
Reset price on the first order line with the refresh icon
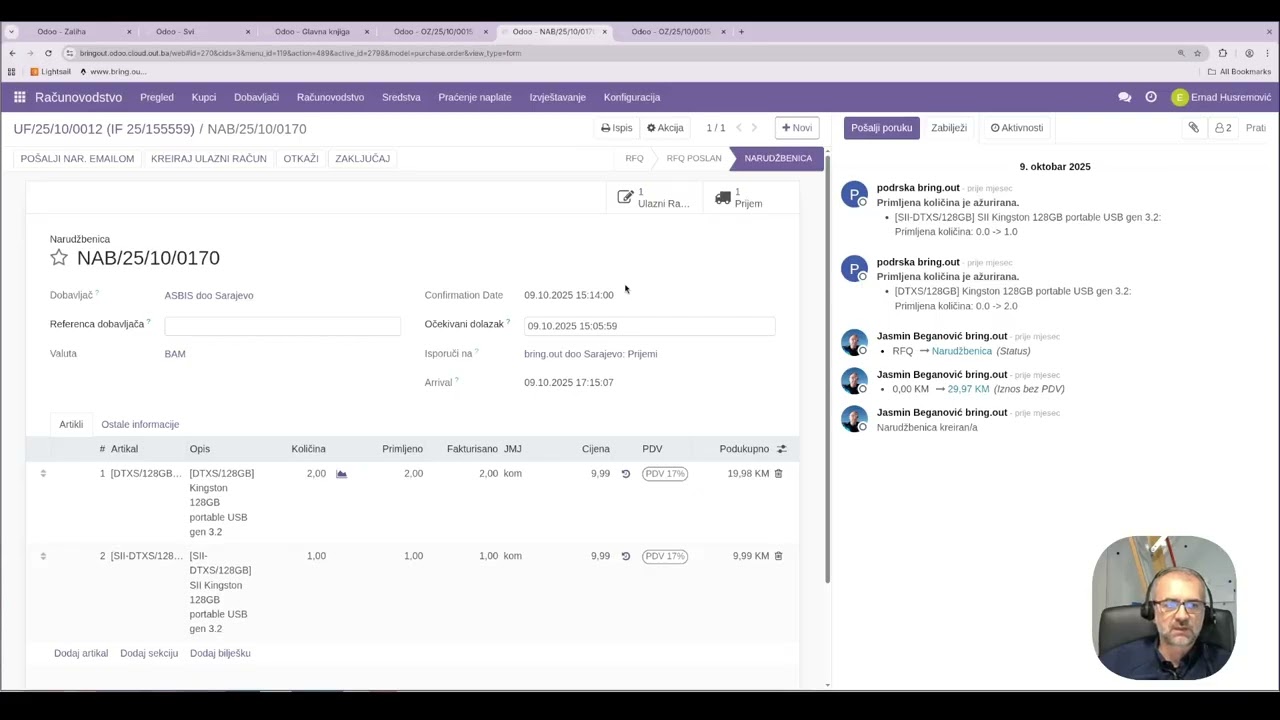626,474
